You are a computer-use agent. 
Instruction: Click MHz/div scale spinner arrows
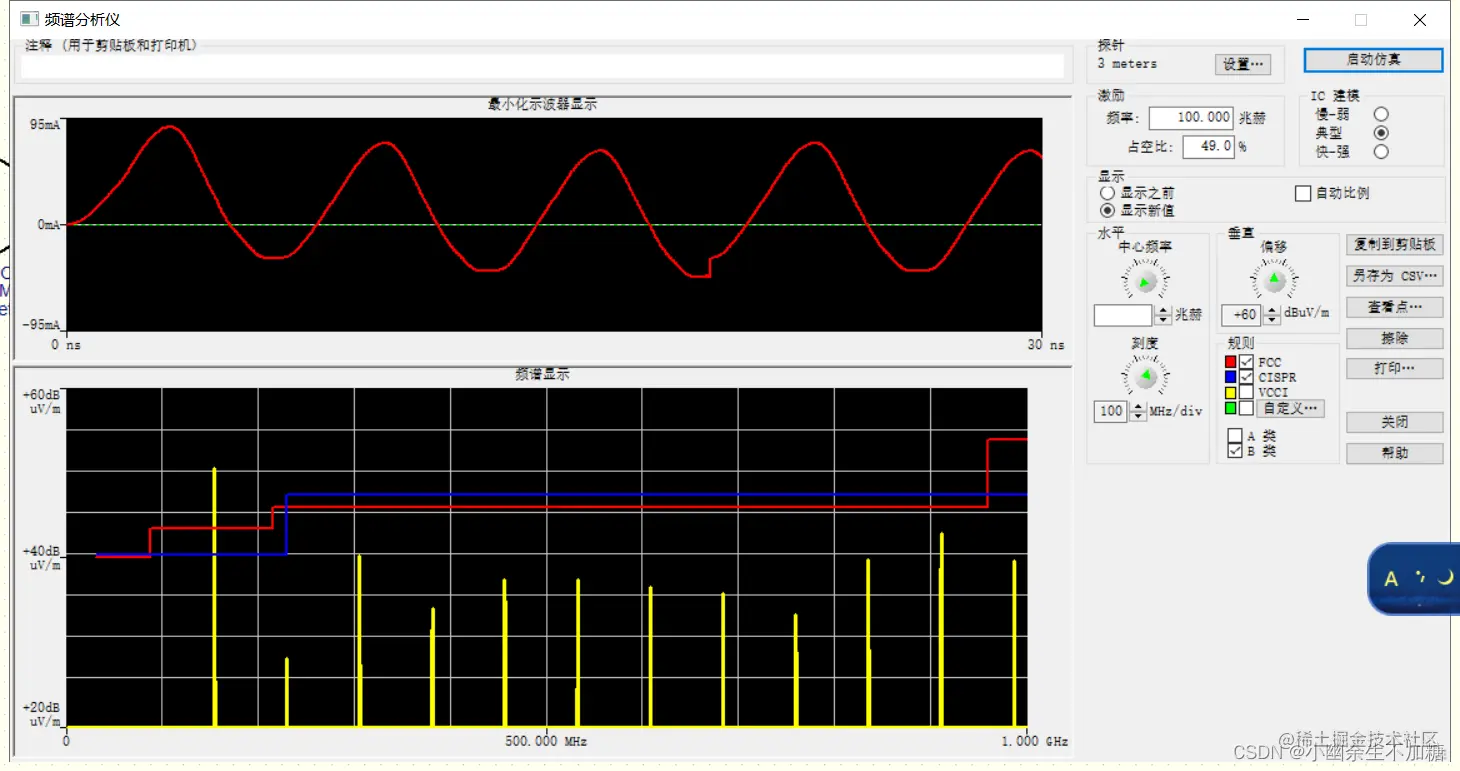(x=1138, y=411)
